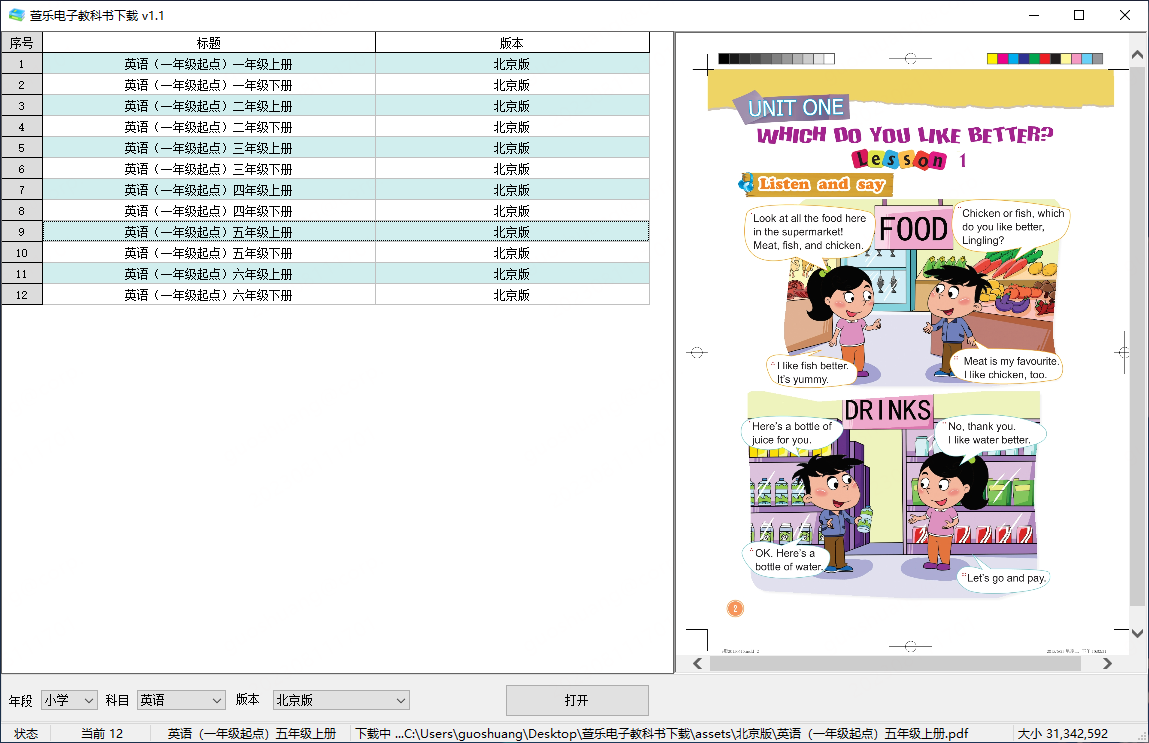
Task: Click the 下载中 file path status text
Action: tap(662, 733)
